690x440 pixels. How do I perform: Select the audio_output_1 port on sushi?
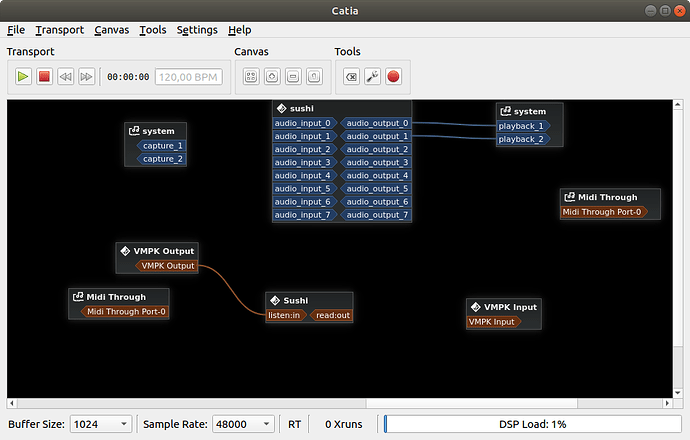[x=376, y=136]
